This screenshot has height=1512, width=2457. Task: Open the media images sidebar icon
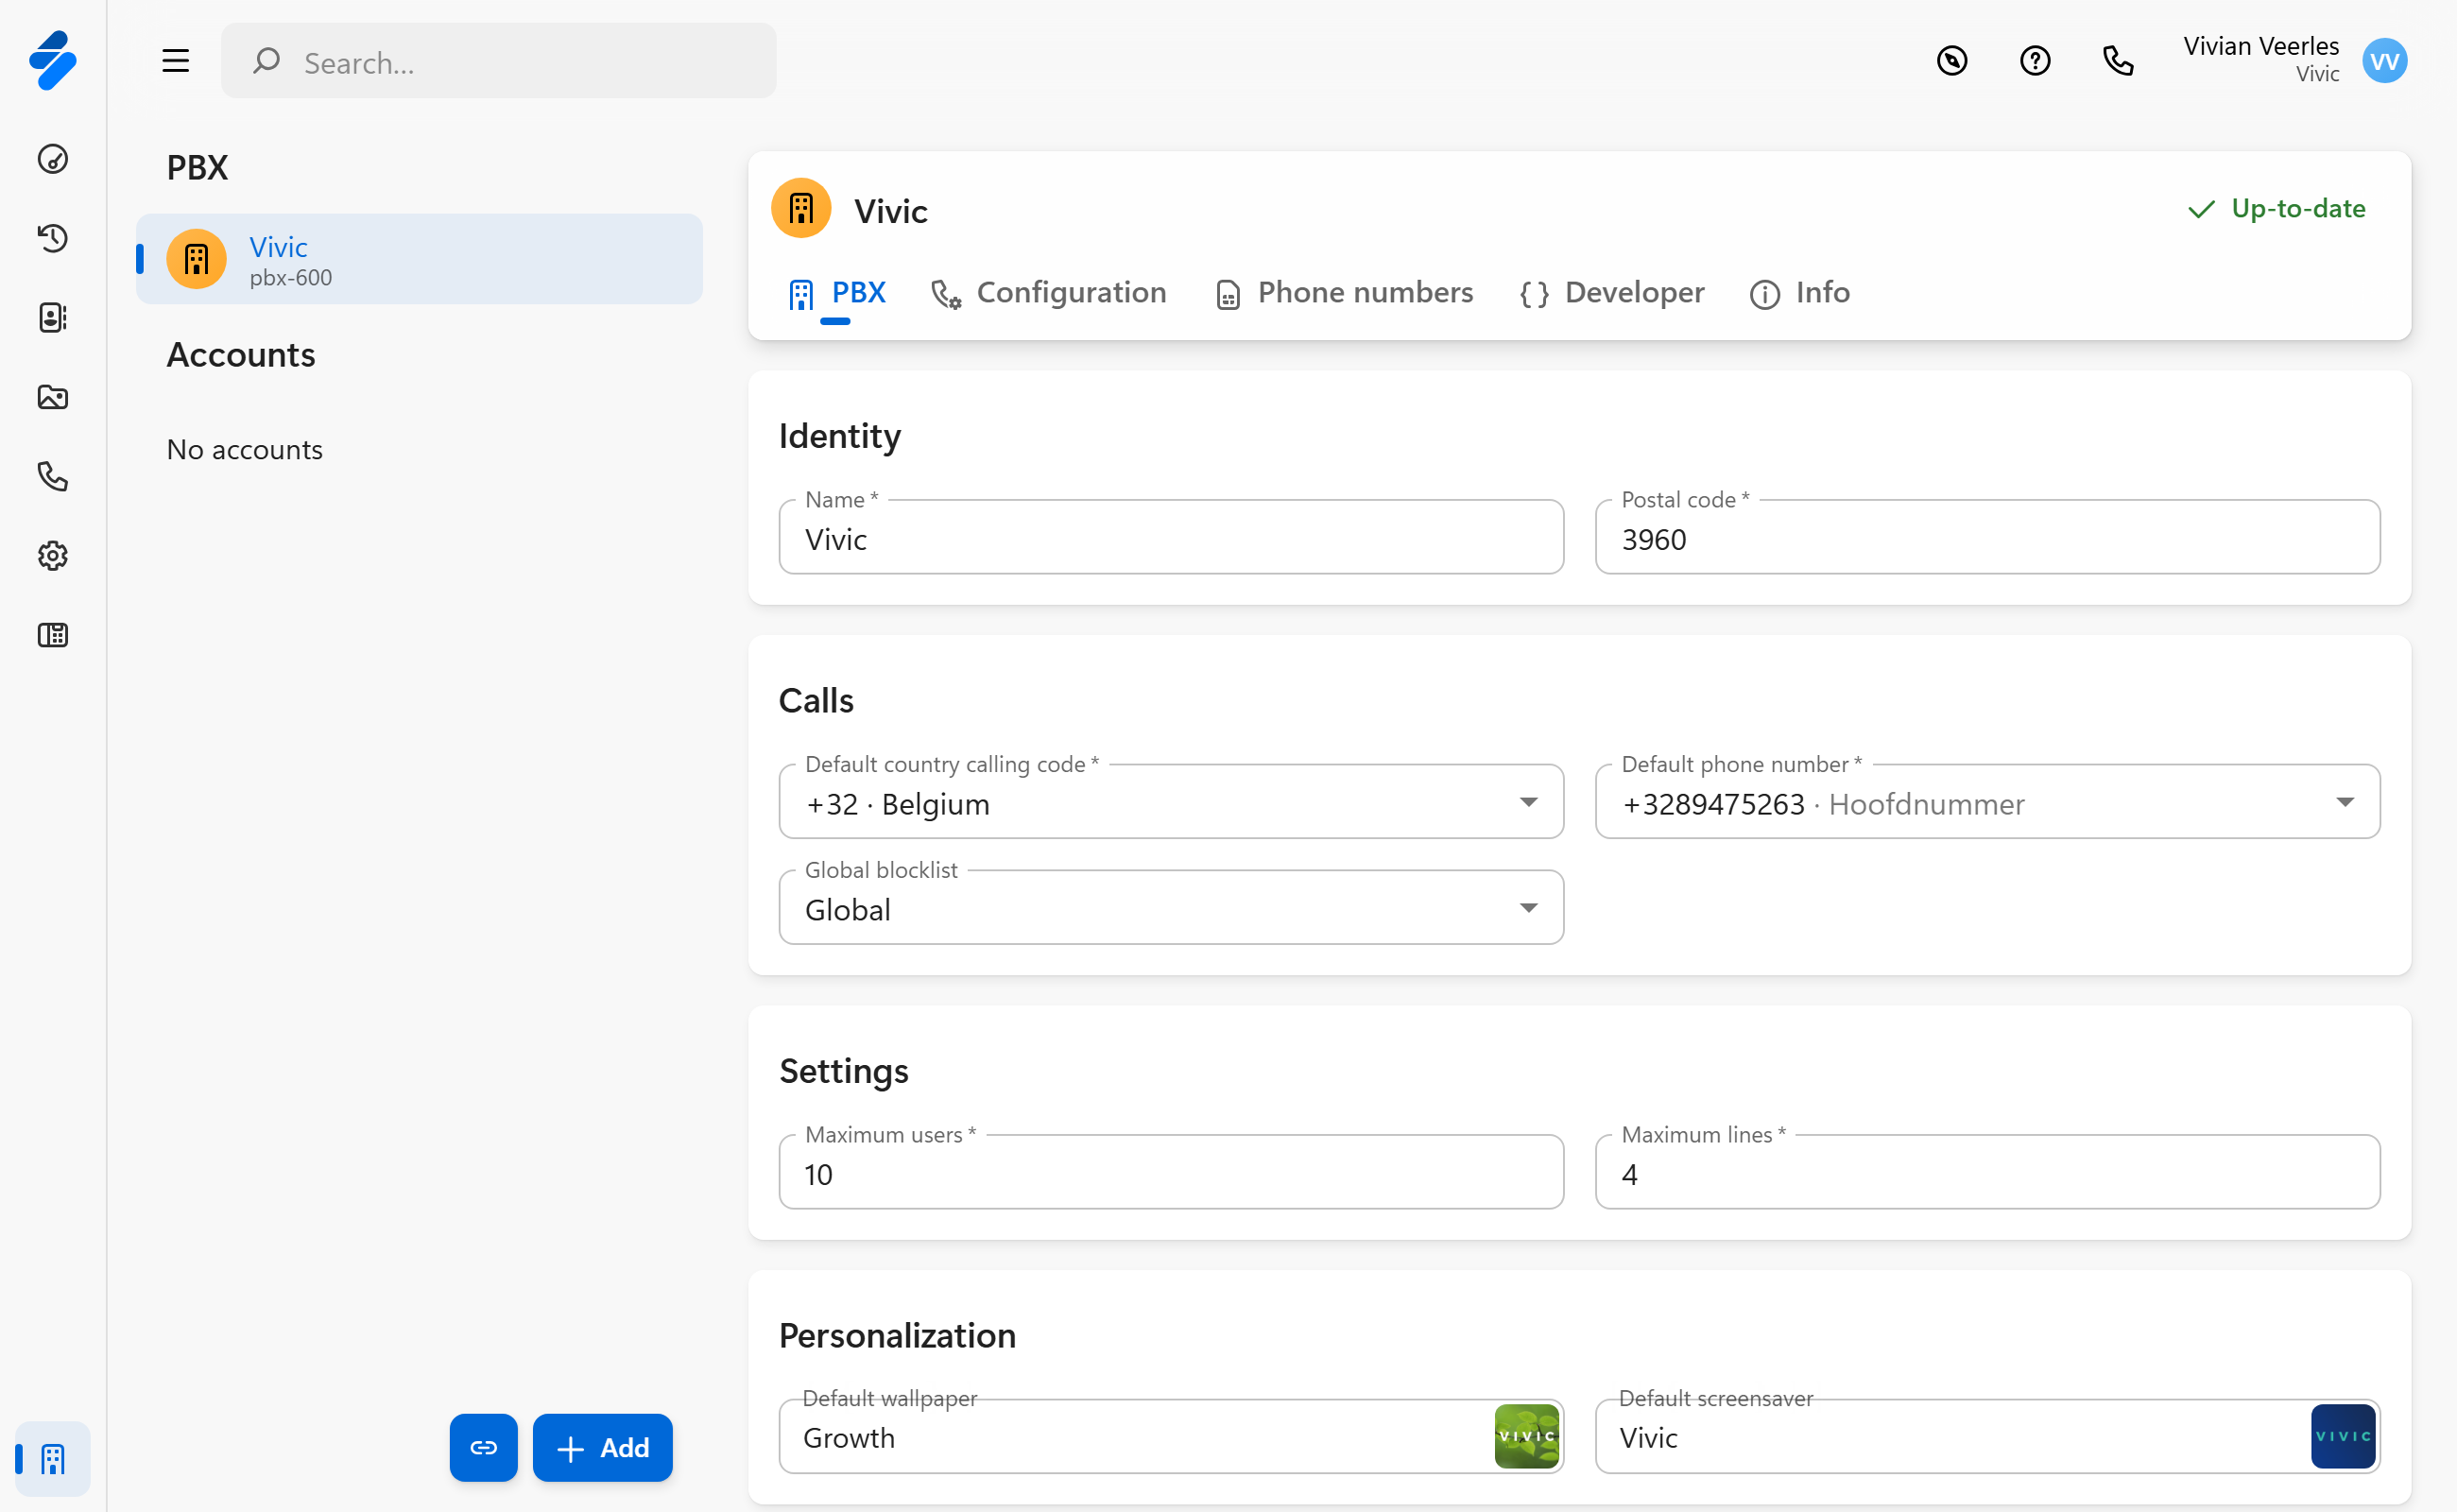(x=52, y=397)
